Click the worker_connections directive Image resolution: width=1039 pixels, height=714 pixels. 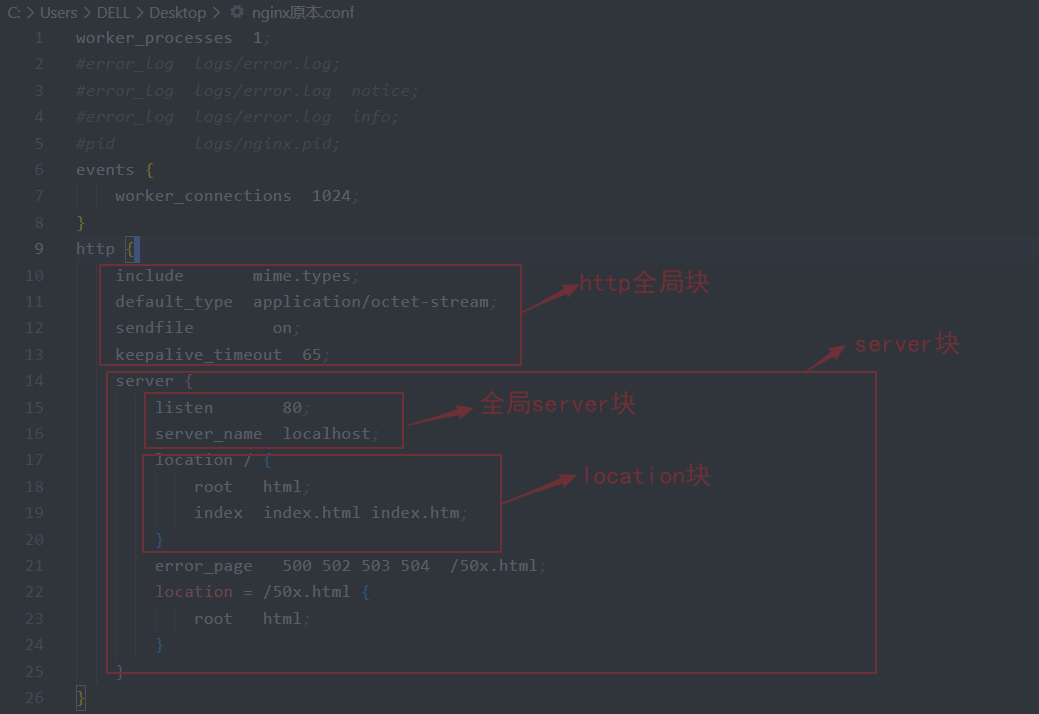click(x=203, y=196)
